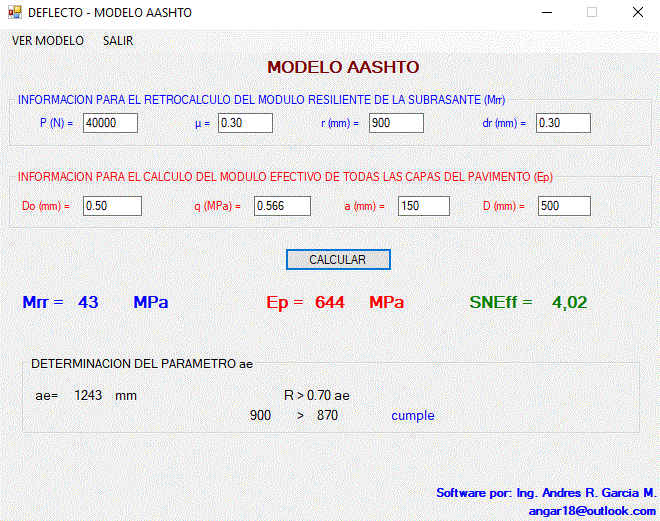
Task: Click the 'a (mm) =' label
Action: click(365, 206)
